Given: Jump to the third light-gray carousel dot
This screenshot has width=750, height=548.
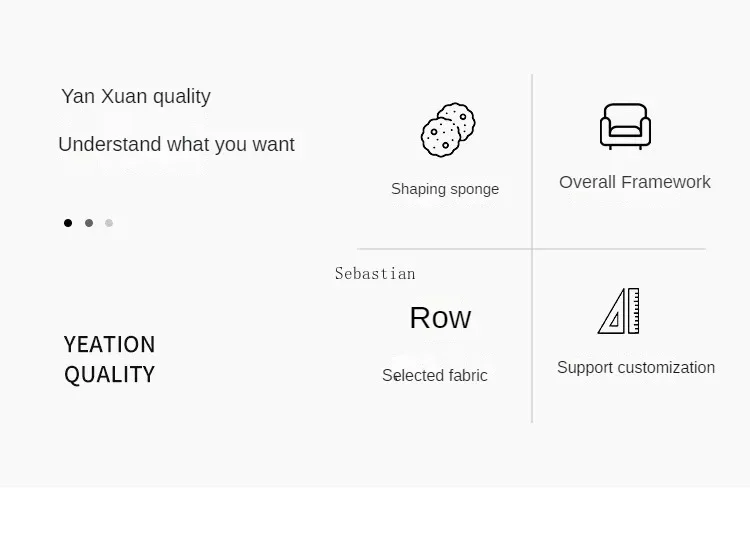Looking at the screenshot, I should (109, 223).
